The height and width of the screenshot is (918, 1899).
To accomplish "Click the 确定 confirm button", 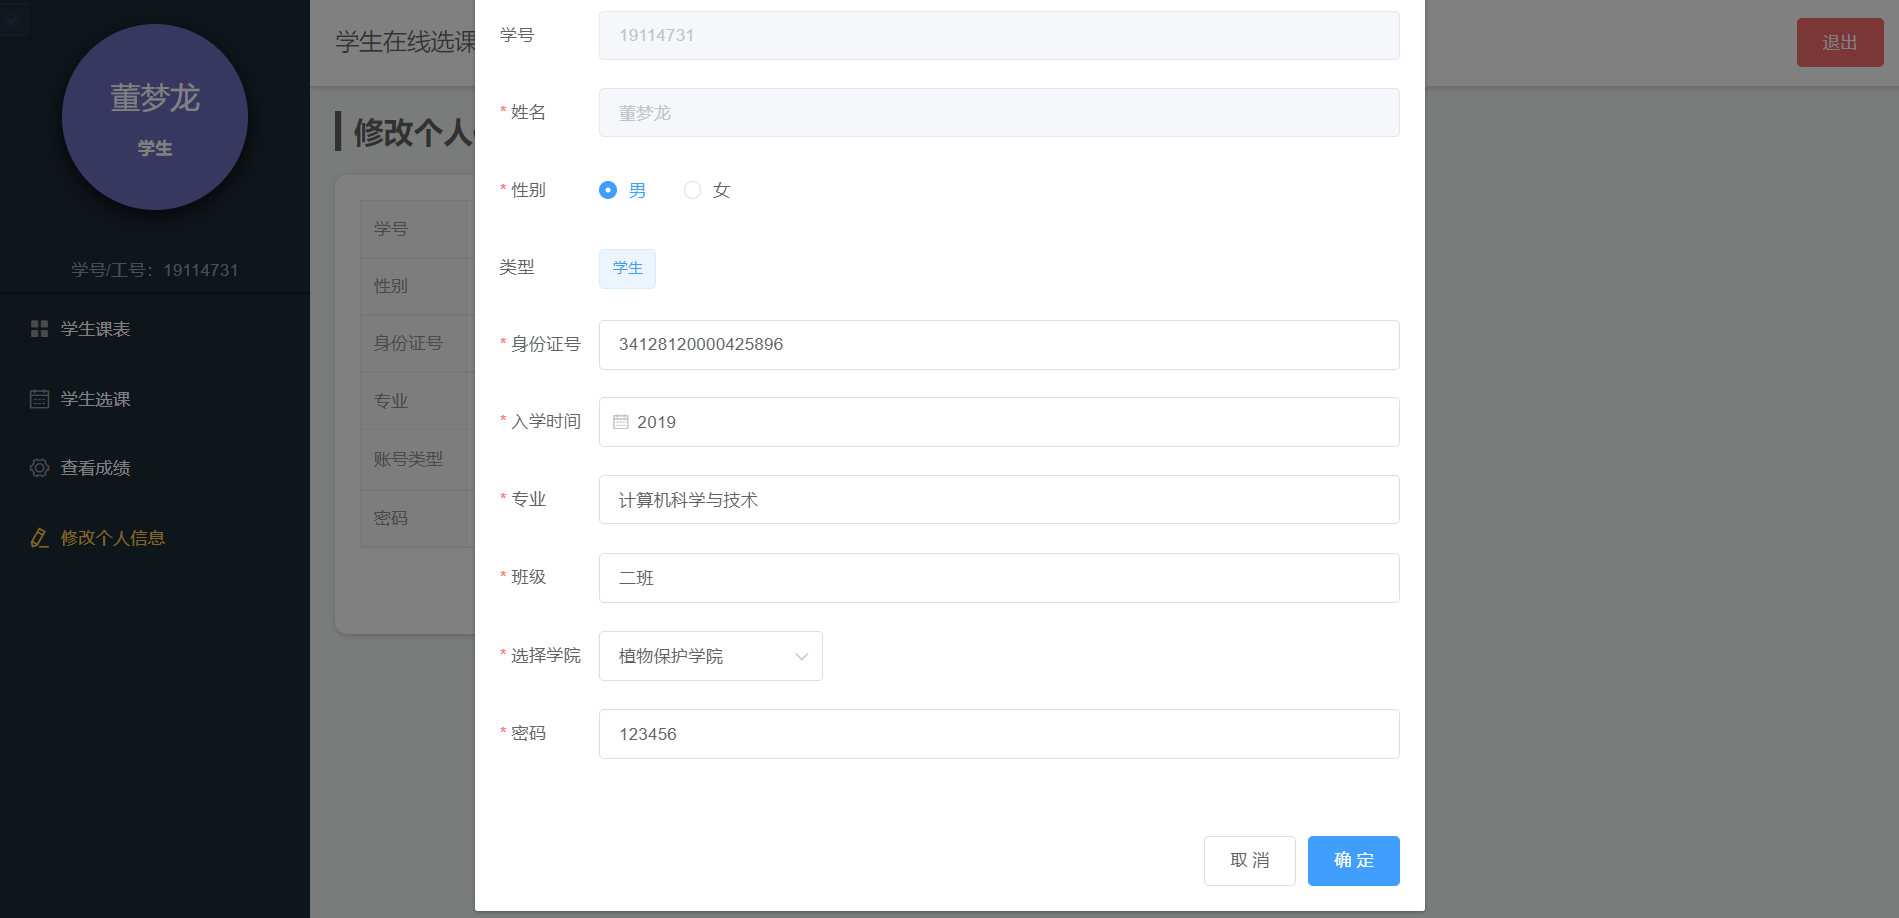I will (x=1354, y=861).
